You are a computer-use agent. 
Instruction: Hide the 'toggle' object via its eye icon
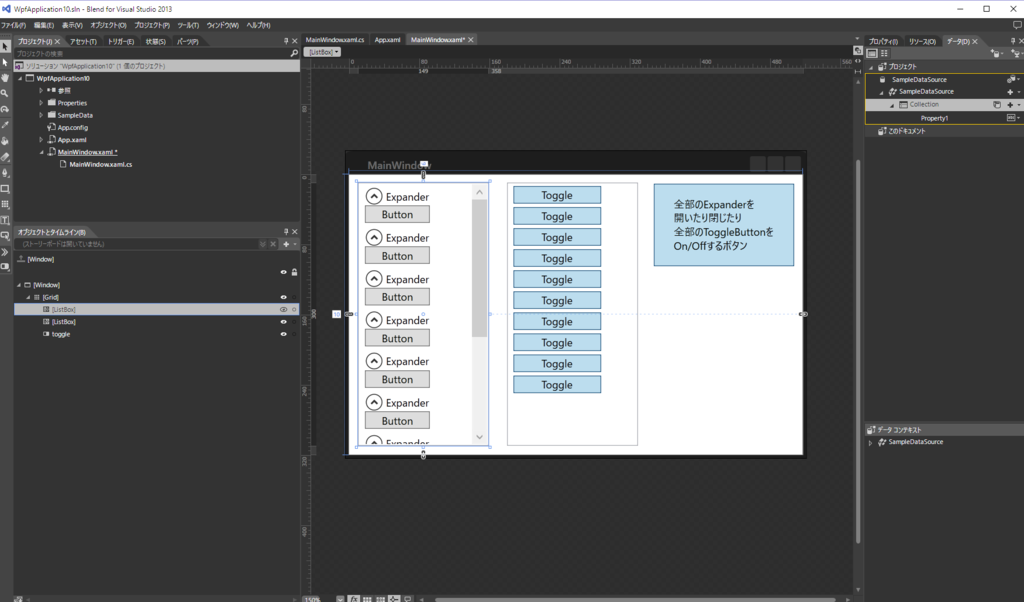click(x=283, y=333)
